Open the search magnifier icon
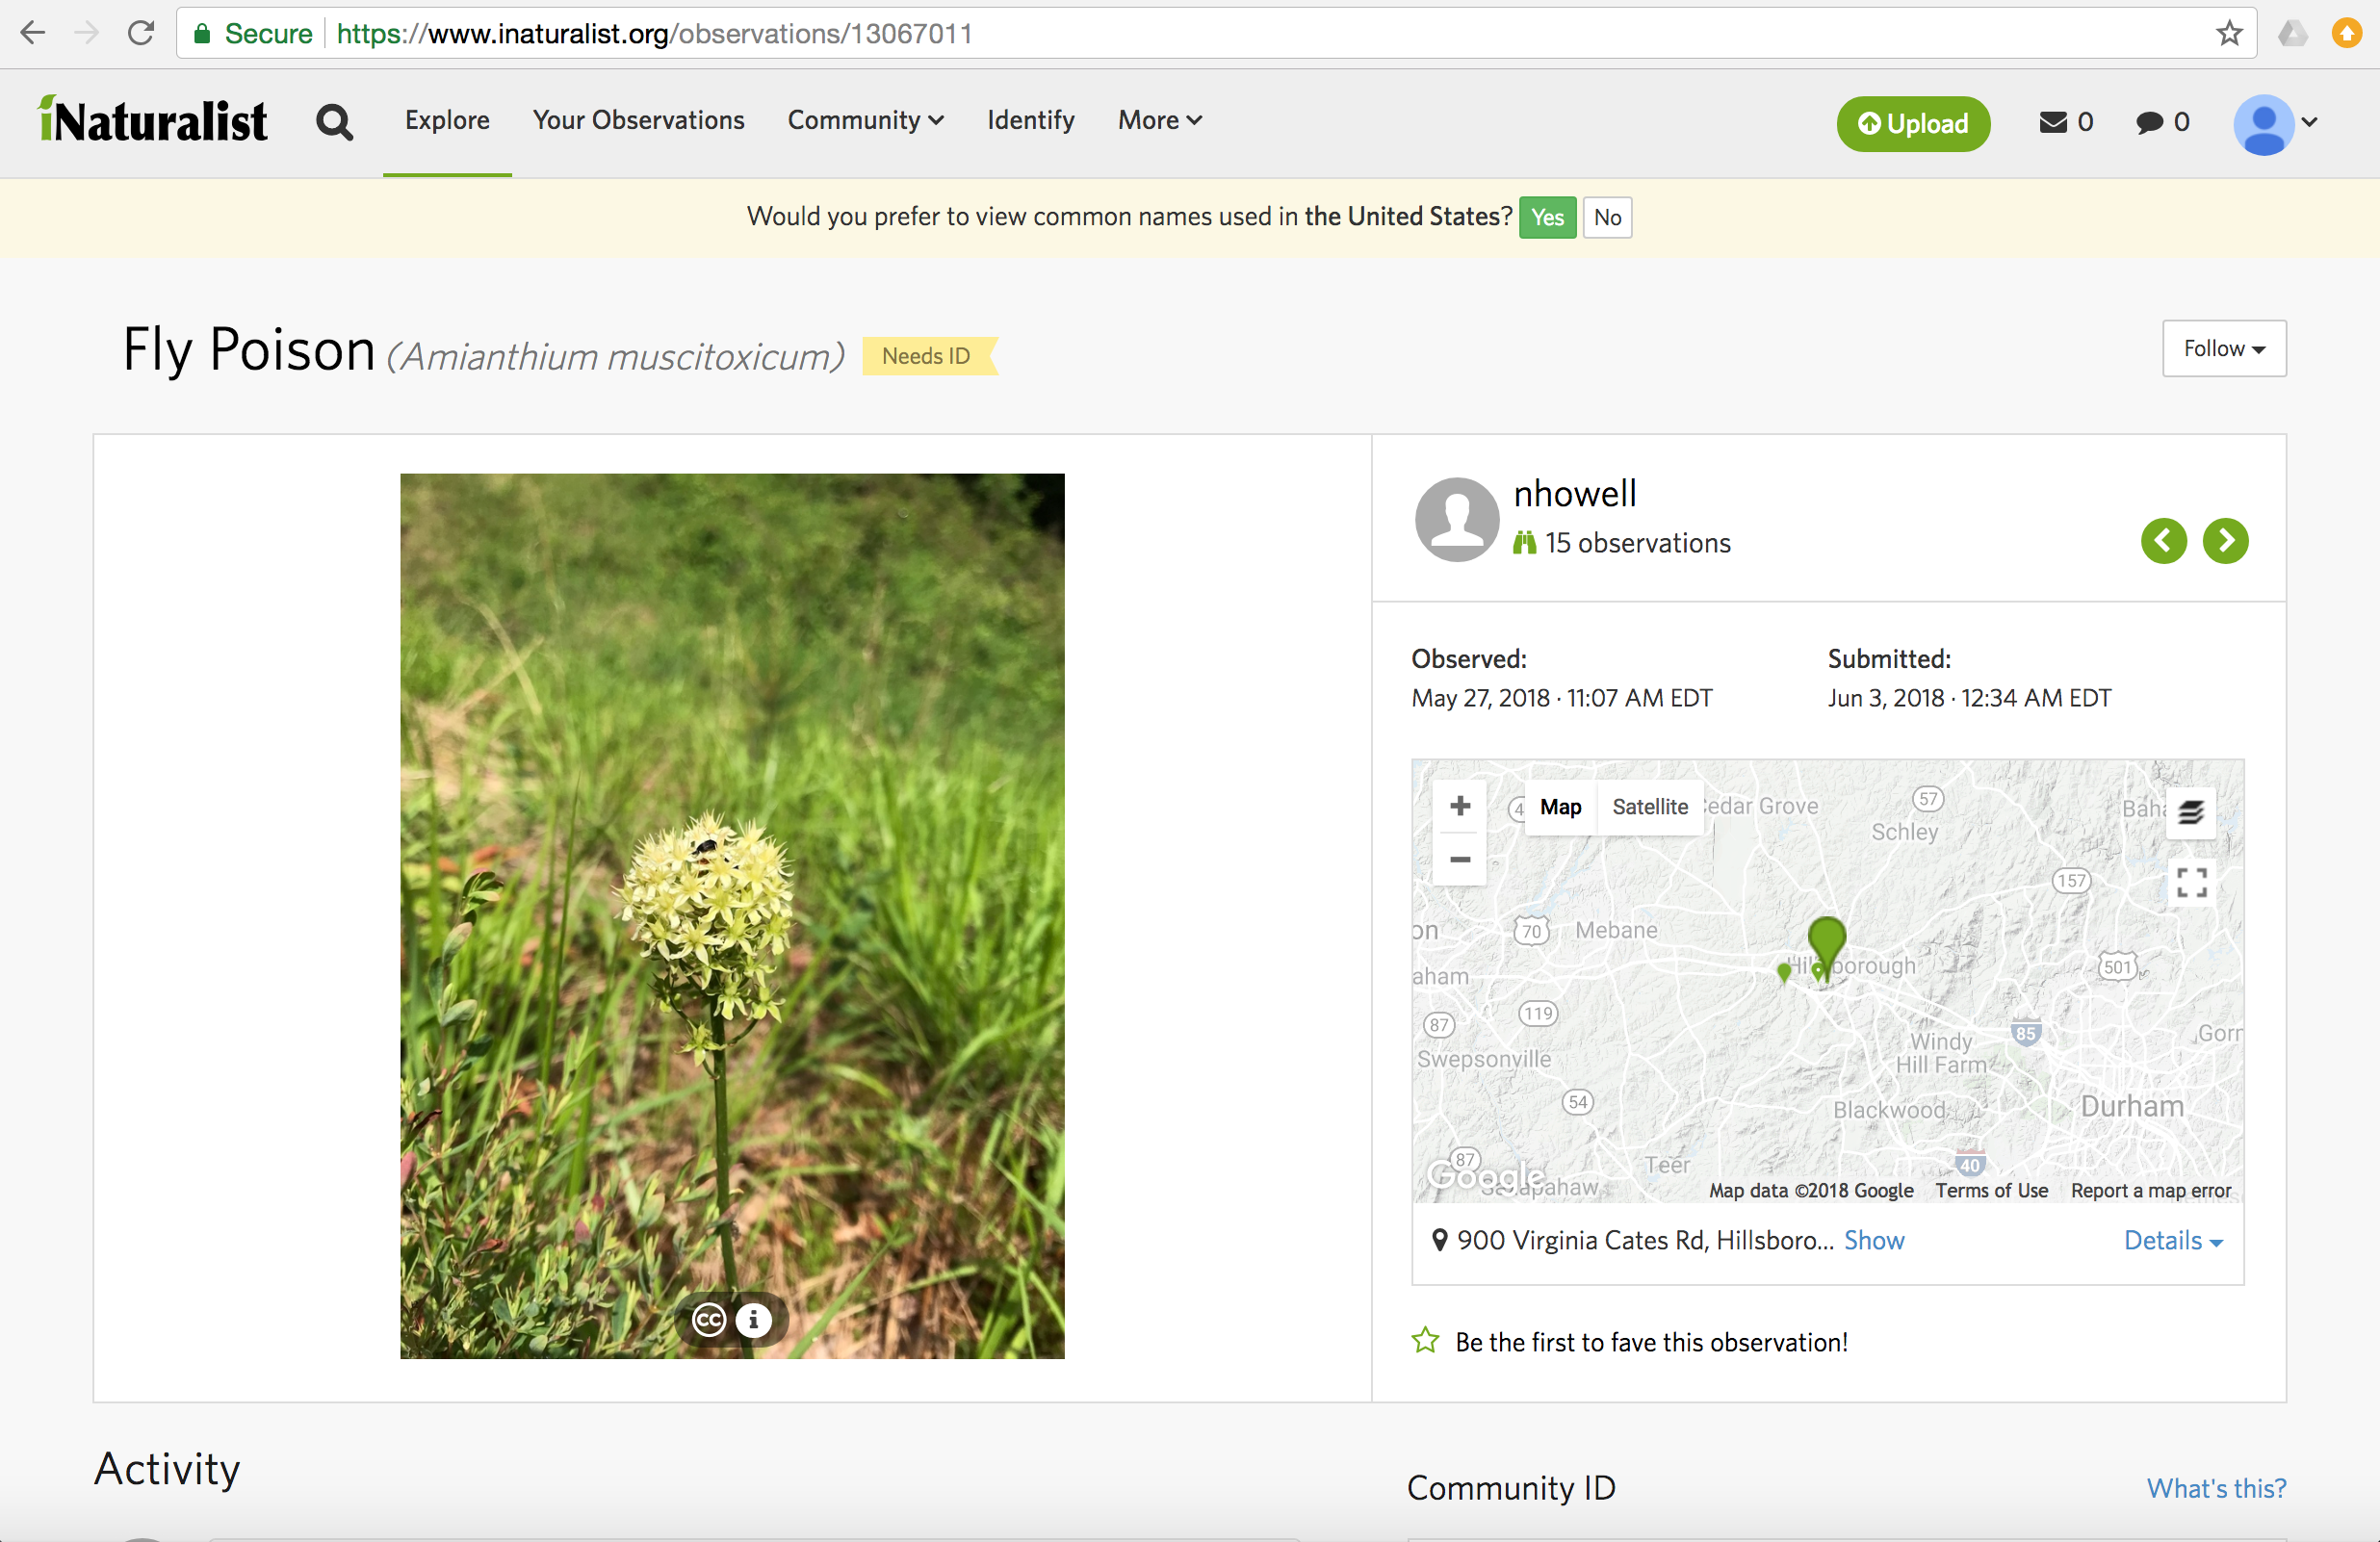The width and height of the screenshot is (2380, 1542). click(x=334, y=122)
